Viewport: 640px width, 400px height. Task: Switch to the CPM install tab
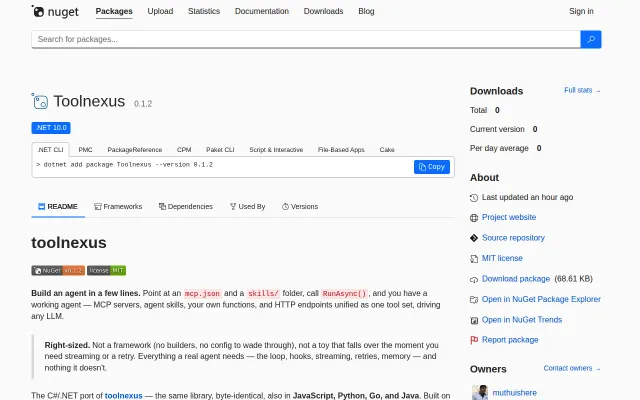click(184, 150)
